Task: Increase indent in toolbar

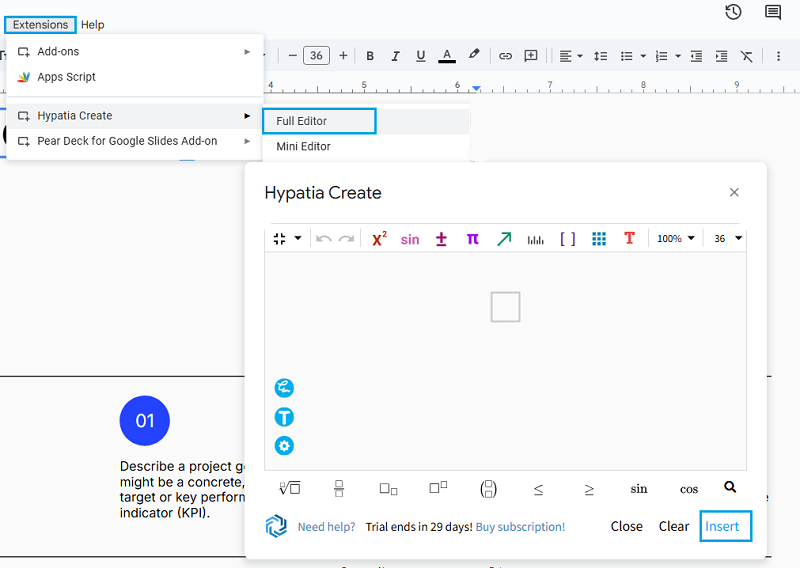Action: (x=721, y=56)
